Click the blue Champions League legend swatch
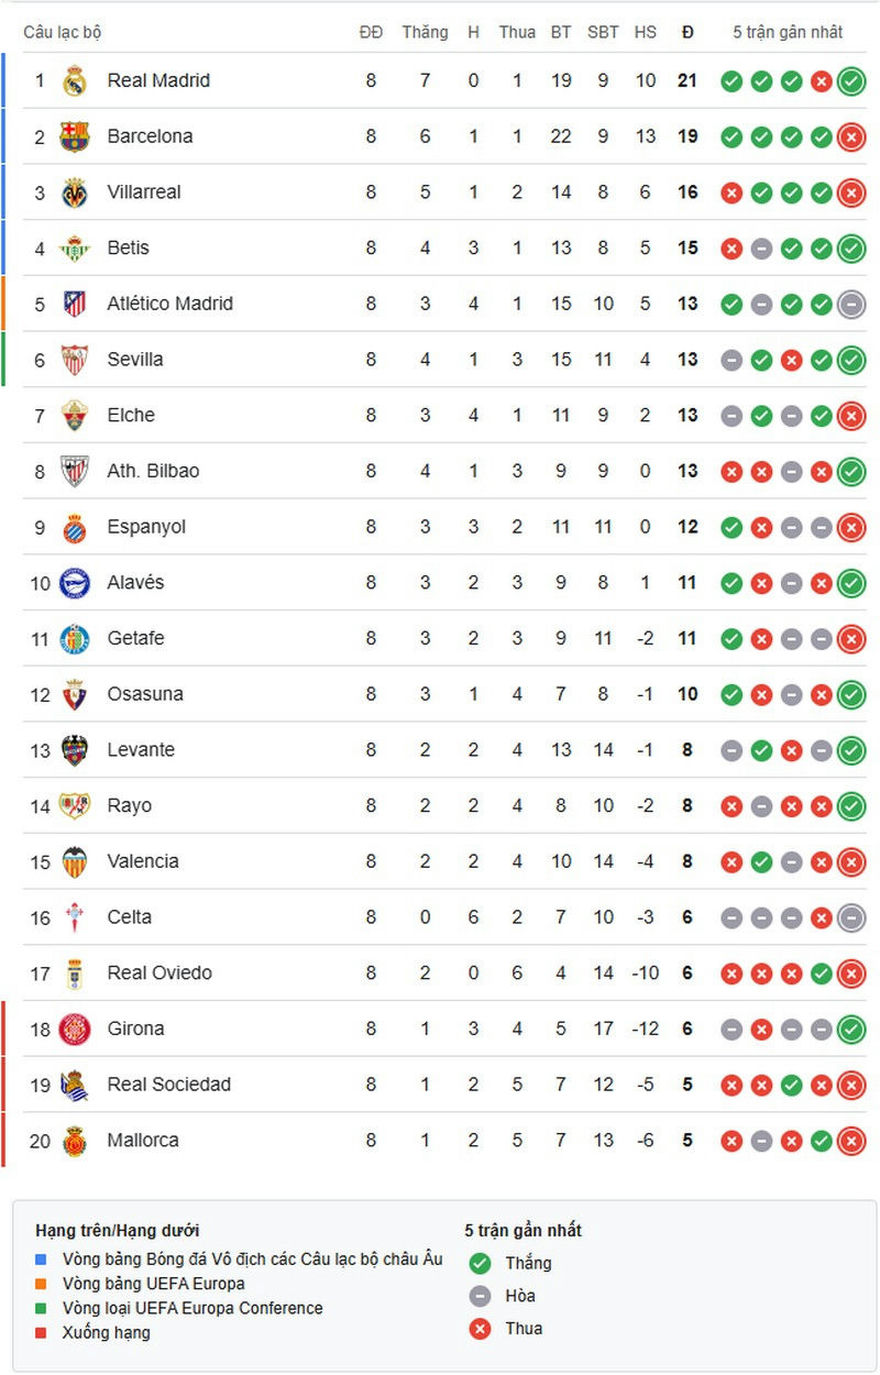The image size is (880, 1375). (41, 1259)
